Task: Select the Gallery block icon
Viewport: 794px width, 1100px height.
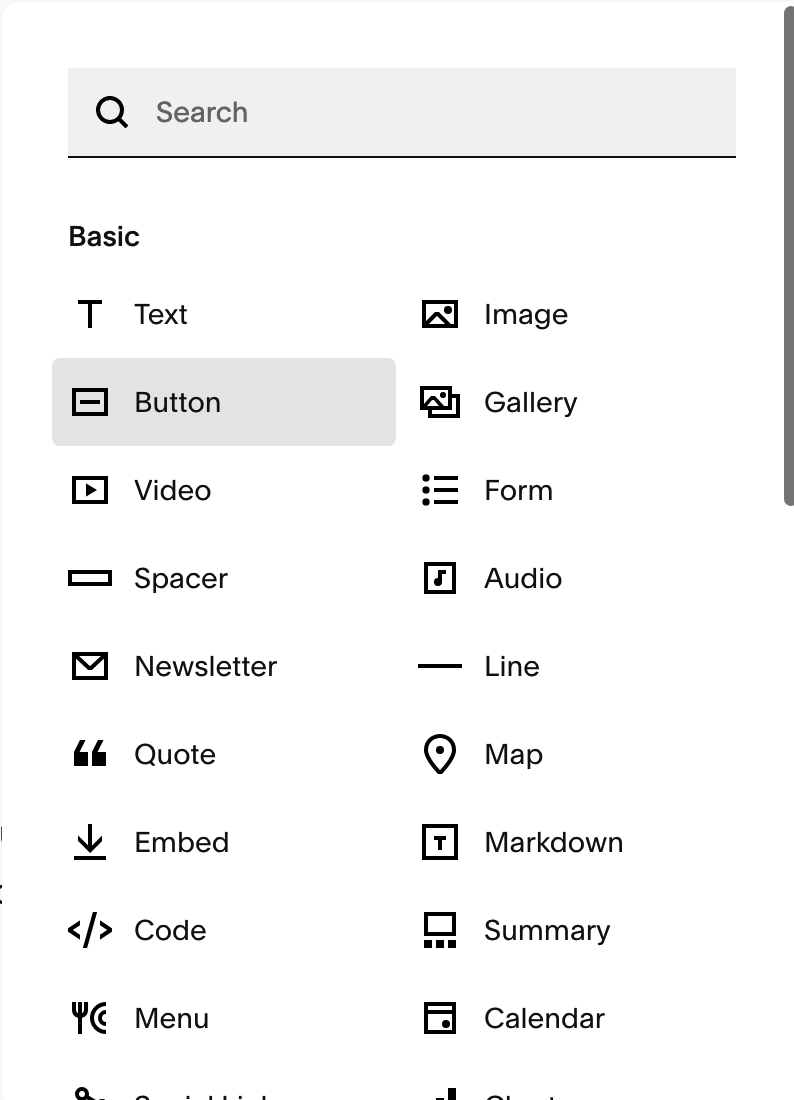Action: (x=440, y=402)
